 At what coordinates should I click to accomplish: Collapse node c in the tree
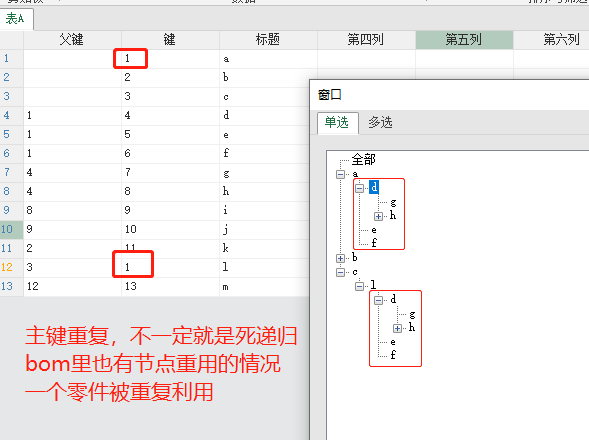[x=340, y=272]
